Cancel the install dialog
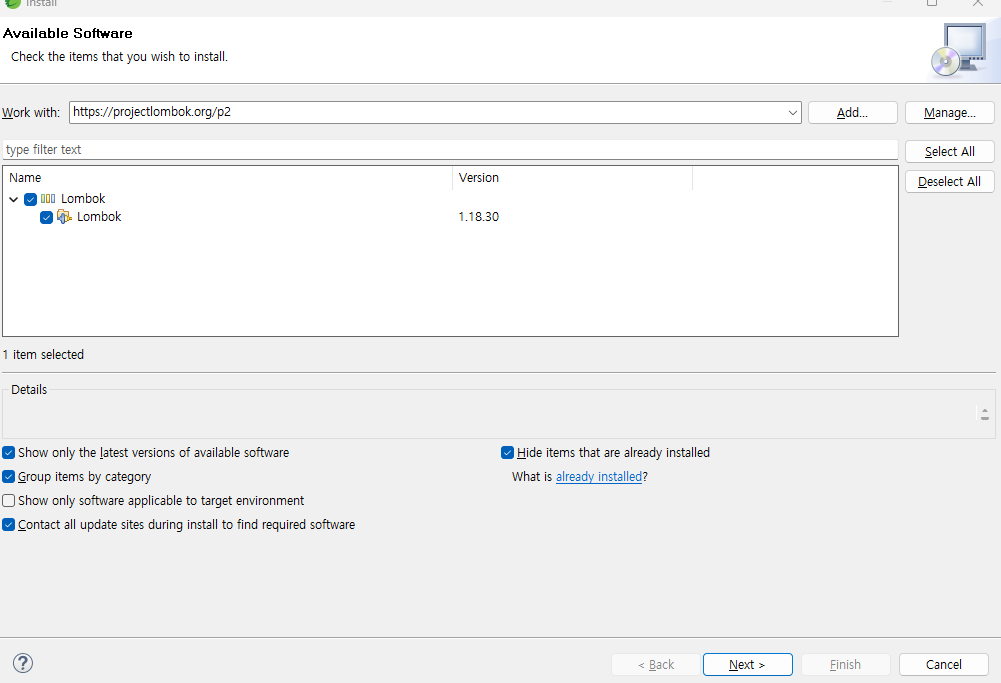 tap(944, 664)
